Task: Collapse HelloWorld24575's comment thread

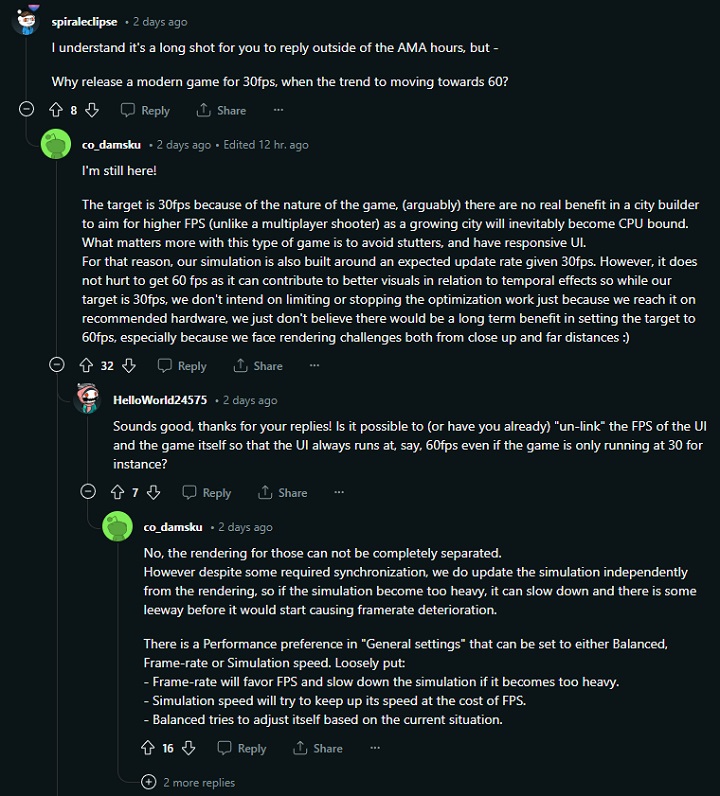Action: pyautogui.click(x=88, y=492)
